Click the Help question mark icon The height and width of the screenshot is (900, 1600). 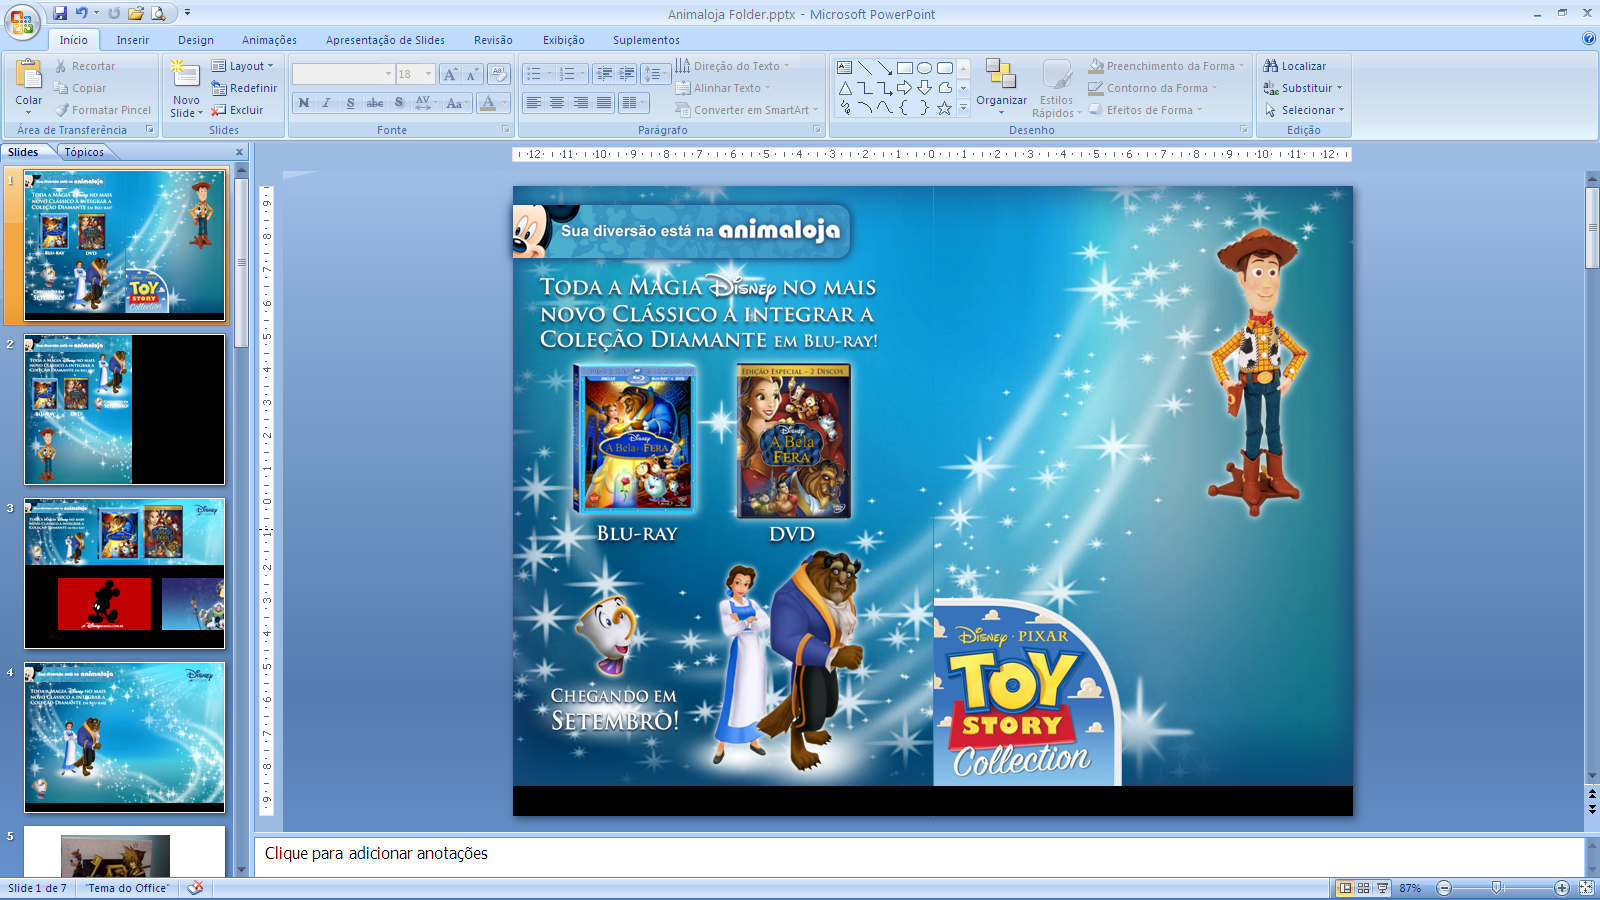coord(1589,39)
